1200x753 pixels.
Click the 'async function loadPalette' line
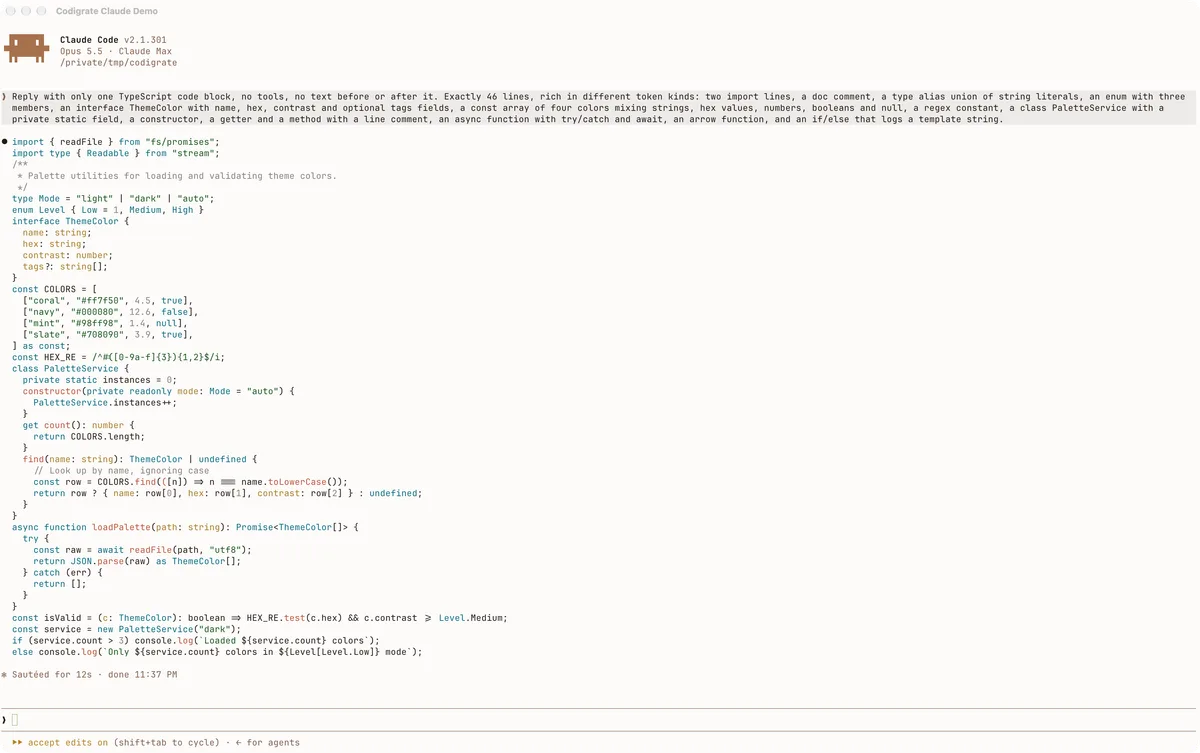click(185, 527)
